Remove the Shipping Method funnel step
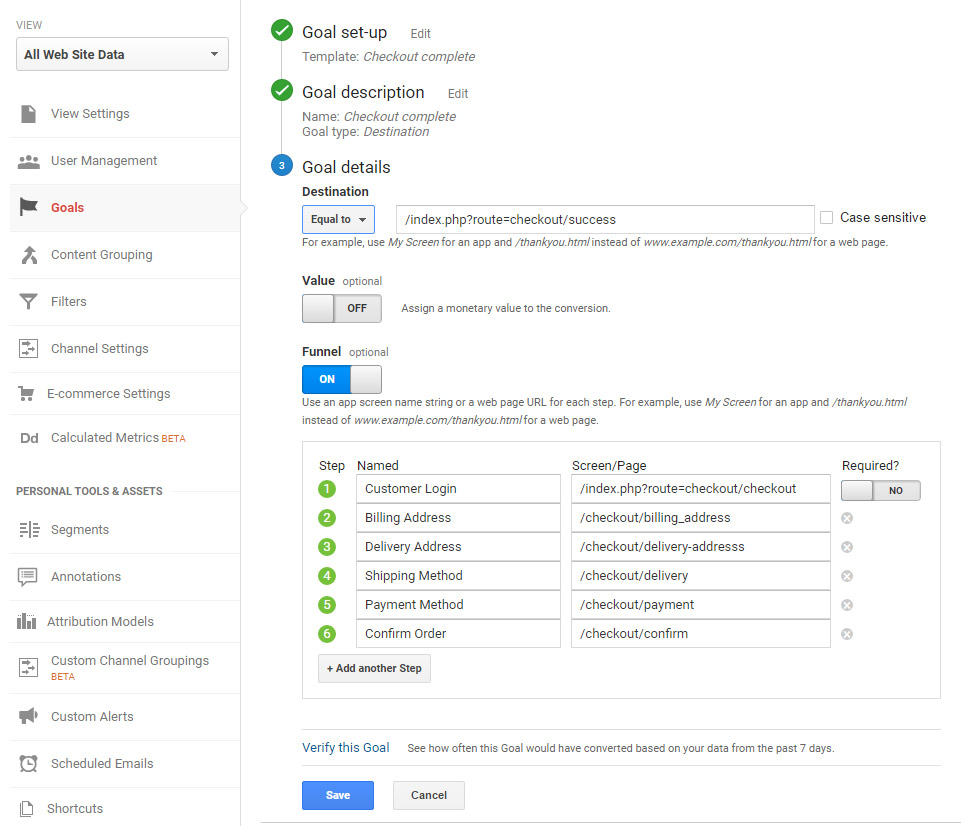 [847, 576]
